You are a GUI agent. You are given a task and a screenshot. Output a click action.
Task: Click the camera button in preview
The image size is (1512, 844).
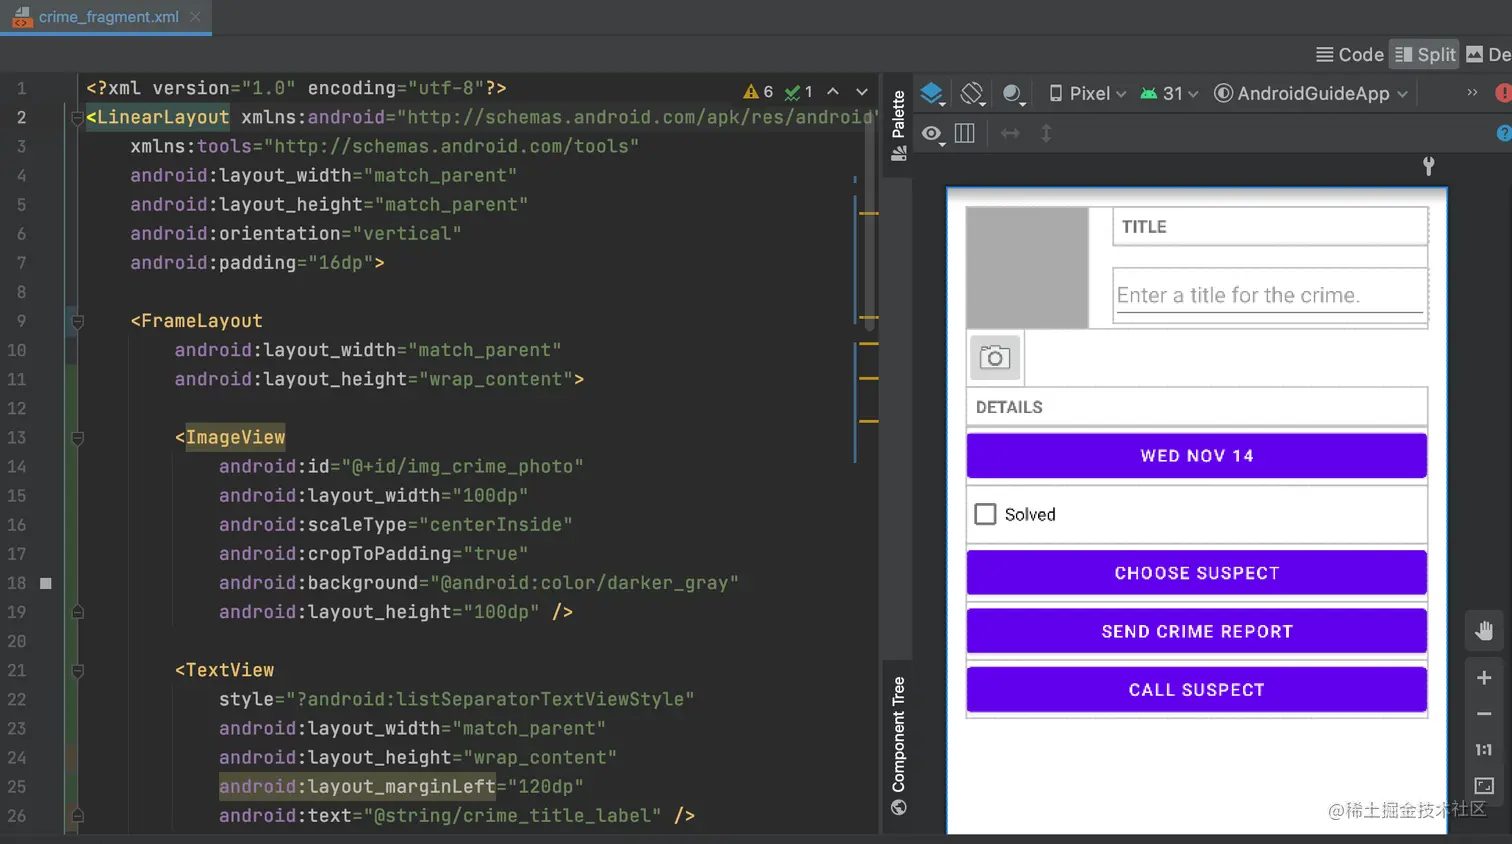(x=995, y=357)
